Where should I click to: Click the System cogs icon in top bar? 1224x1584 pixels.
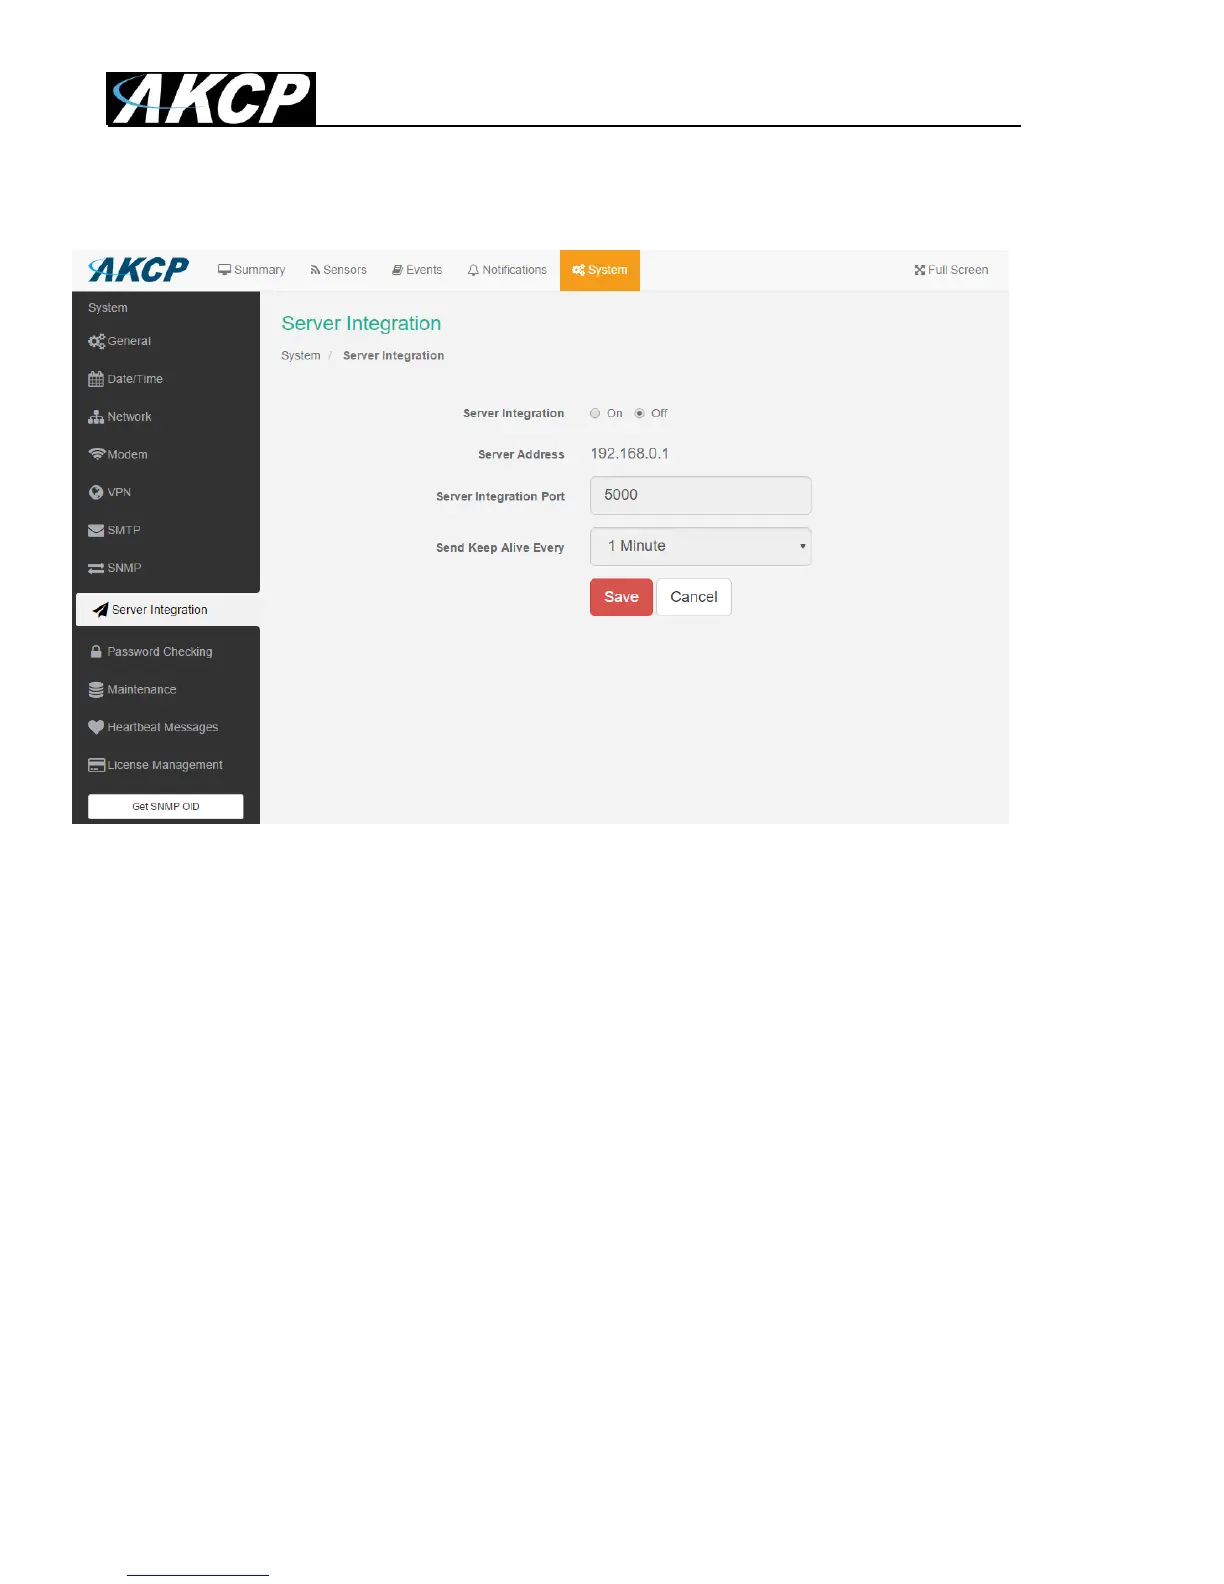click(x=578, y=270)
